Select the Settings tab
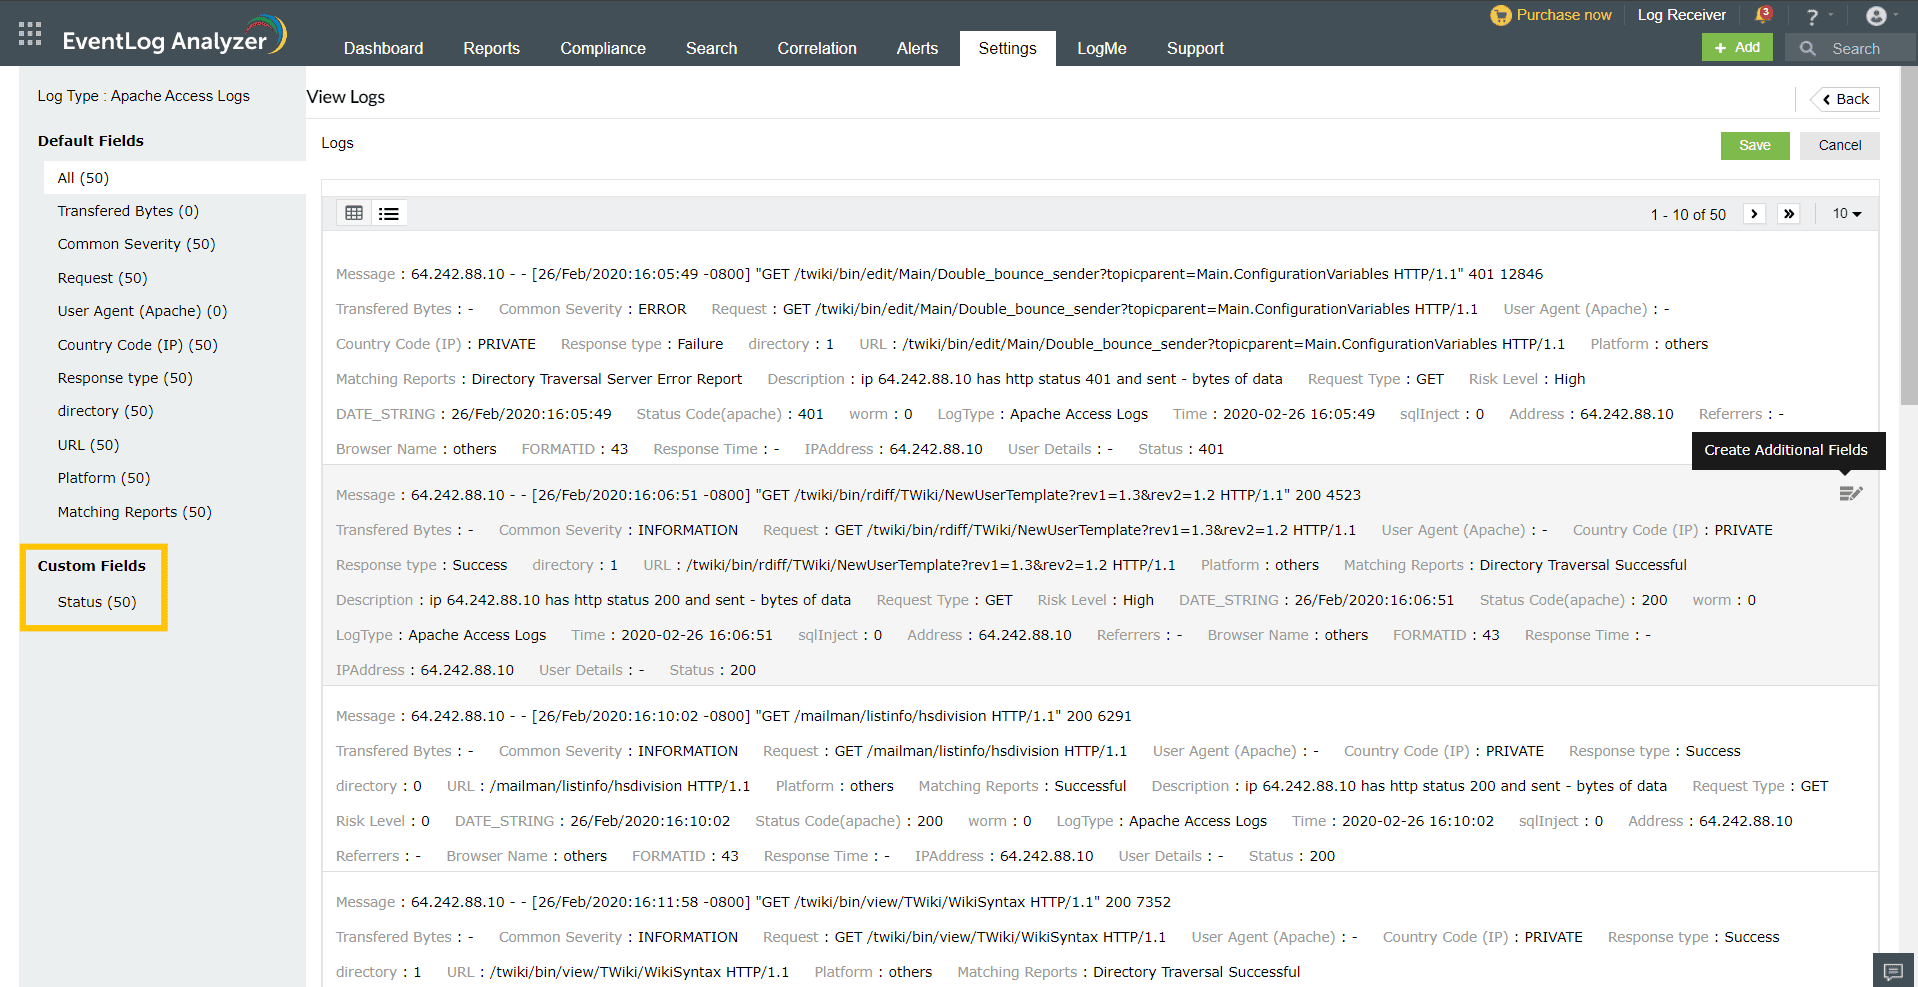The width and height of the screenshot is (1918, 987). (x=1007, y=48)
